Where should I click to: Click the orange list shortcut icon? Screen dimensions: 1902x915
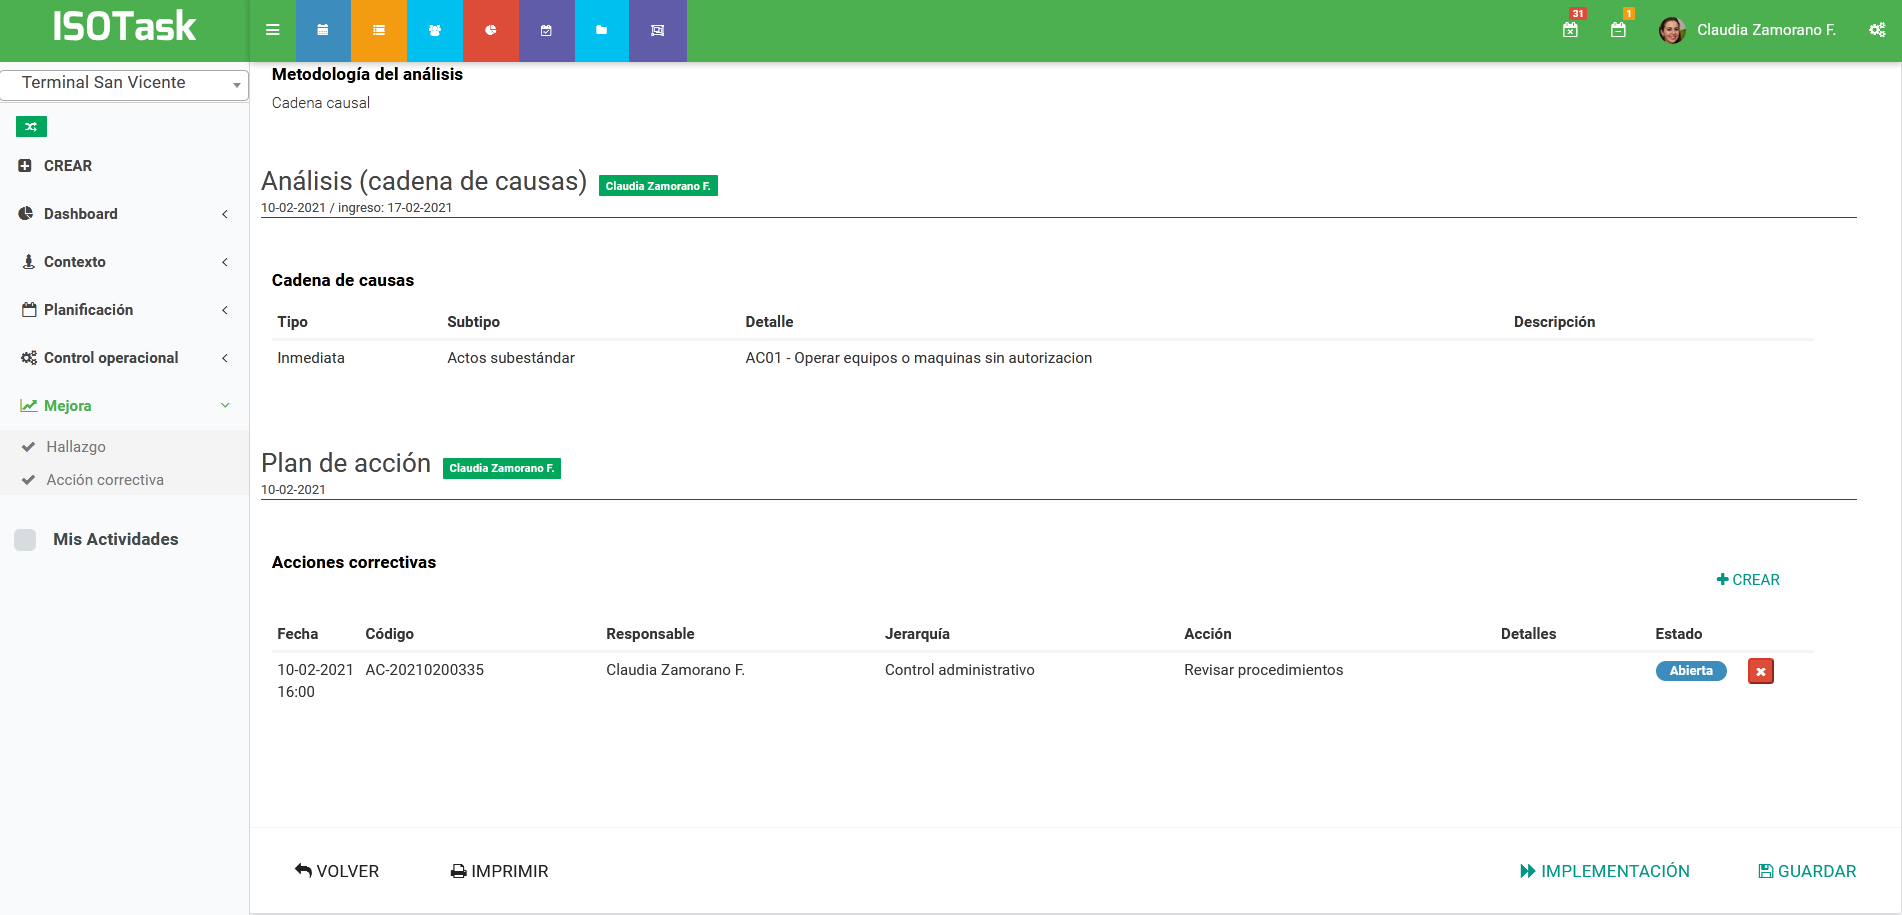coord(379,30)
